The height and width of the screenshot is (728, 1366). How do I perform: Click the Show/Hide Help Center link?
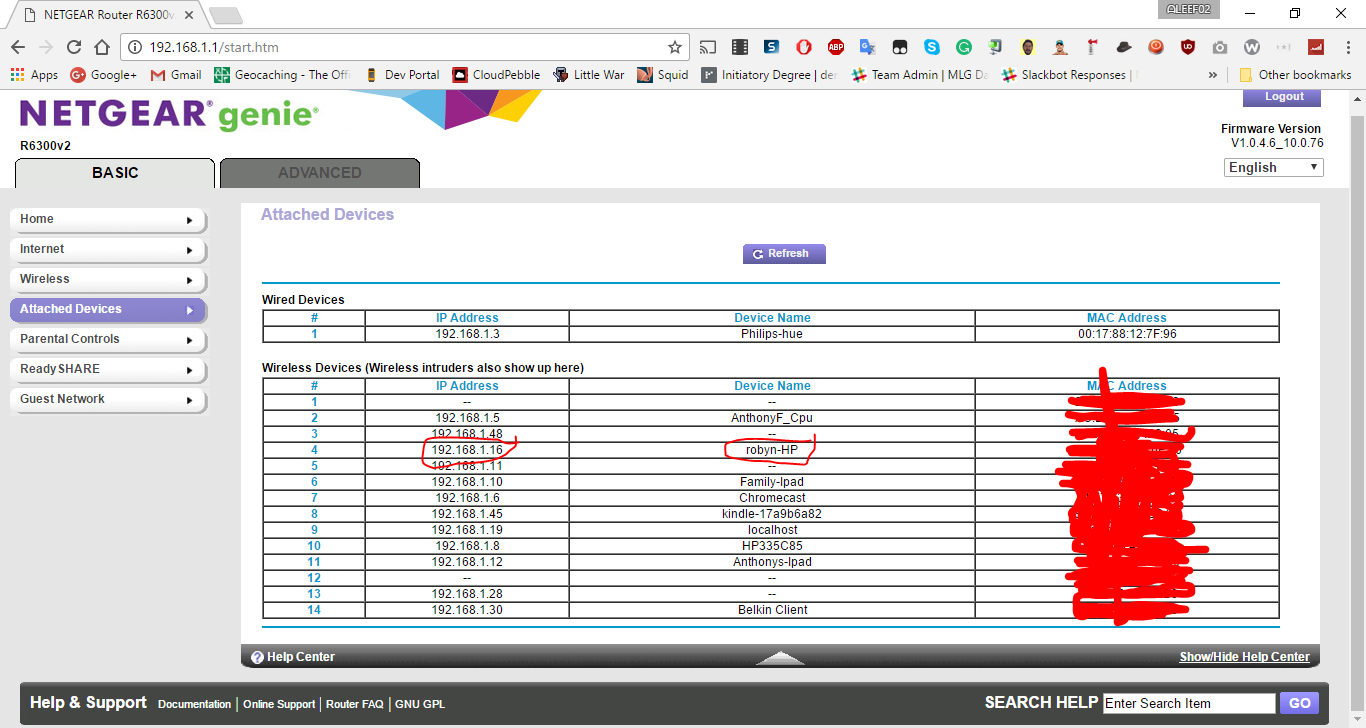pyautogui.click(x=1244, y=657)
